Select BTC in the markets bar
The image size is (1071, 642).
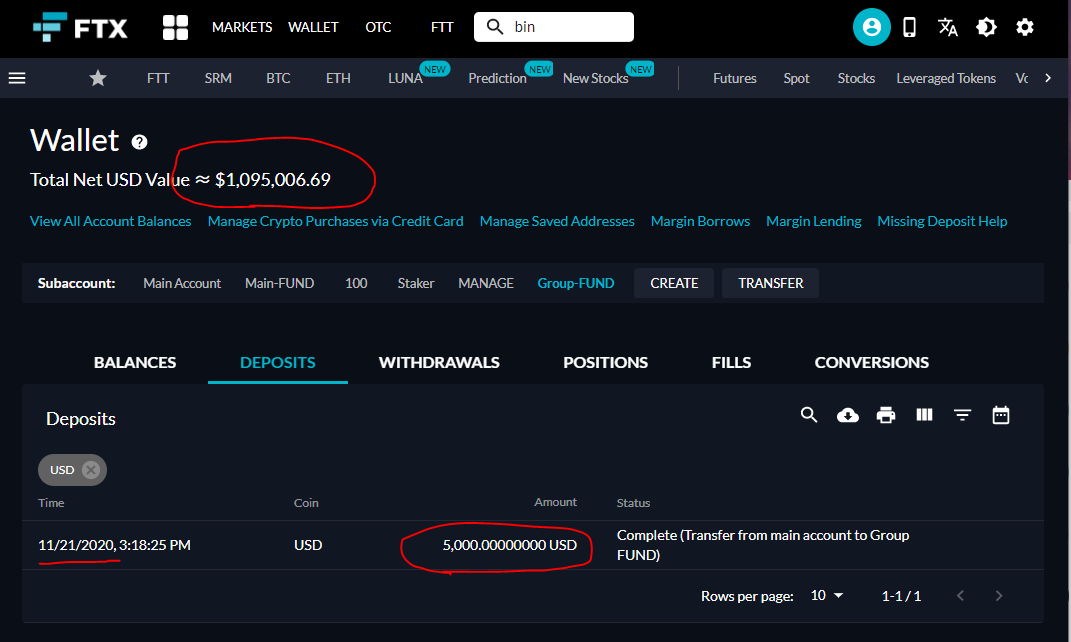(x=278, y=78)
